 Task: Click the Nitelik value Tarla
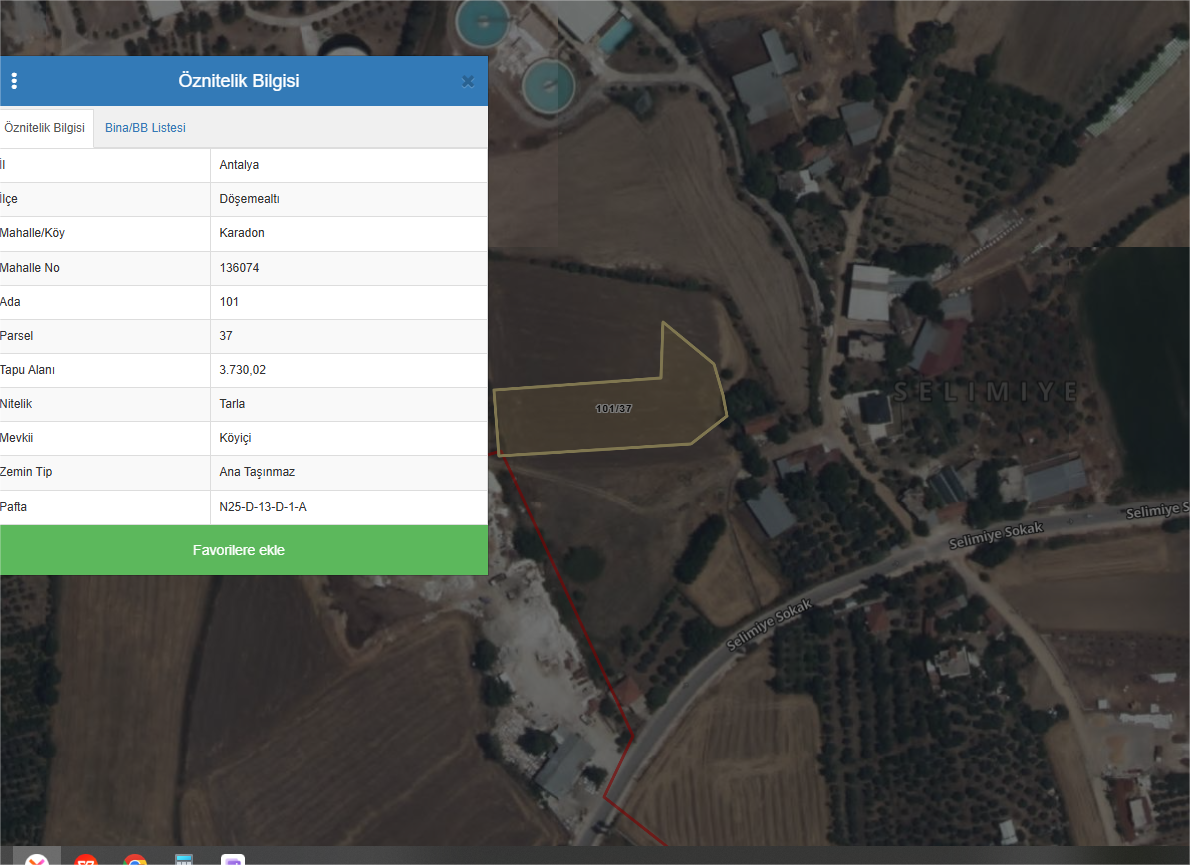[x=232, y=404]
